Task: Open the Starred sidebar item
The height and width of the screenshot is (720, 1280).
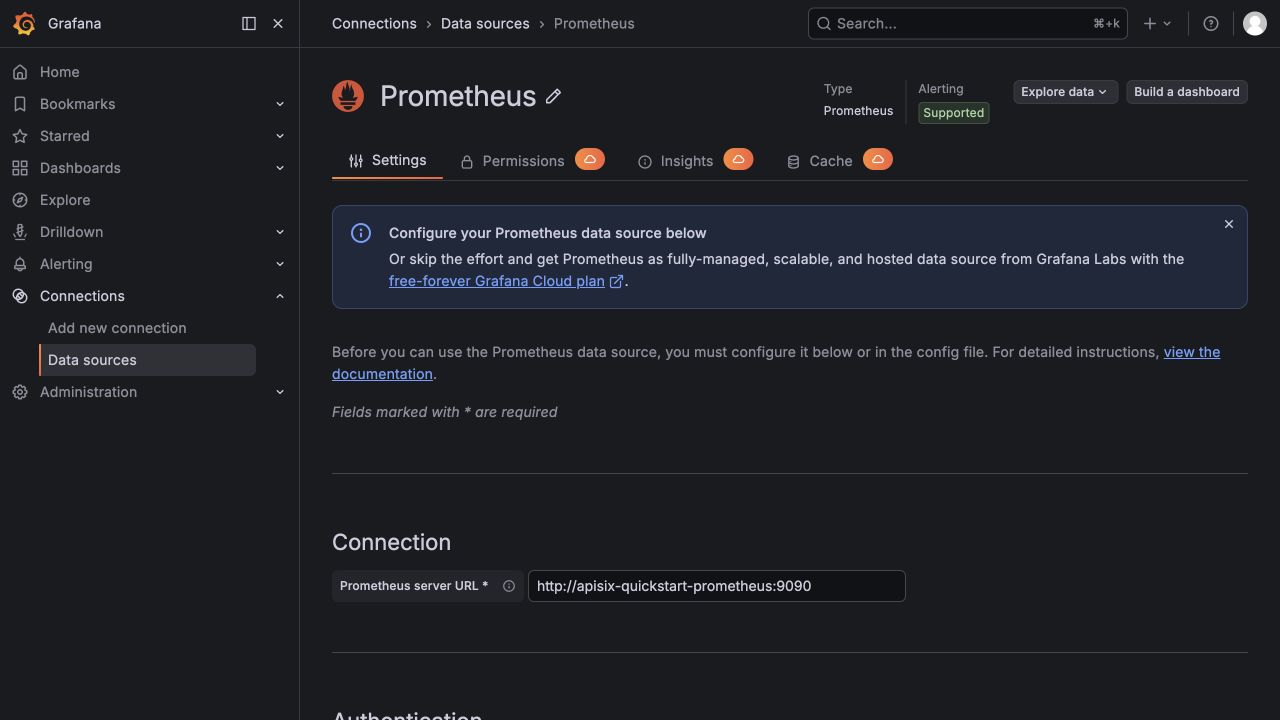Action: [64, 136]
